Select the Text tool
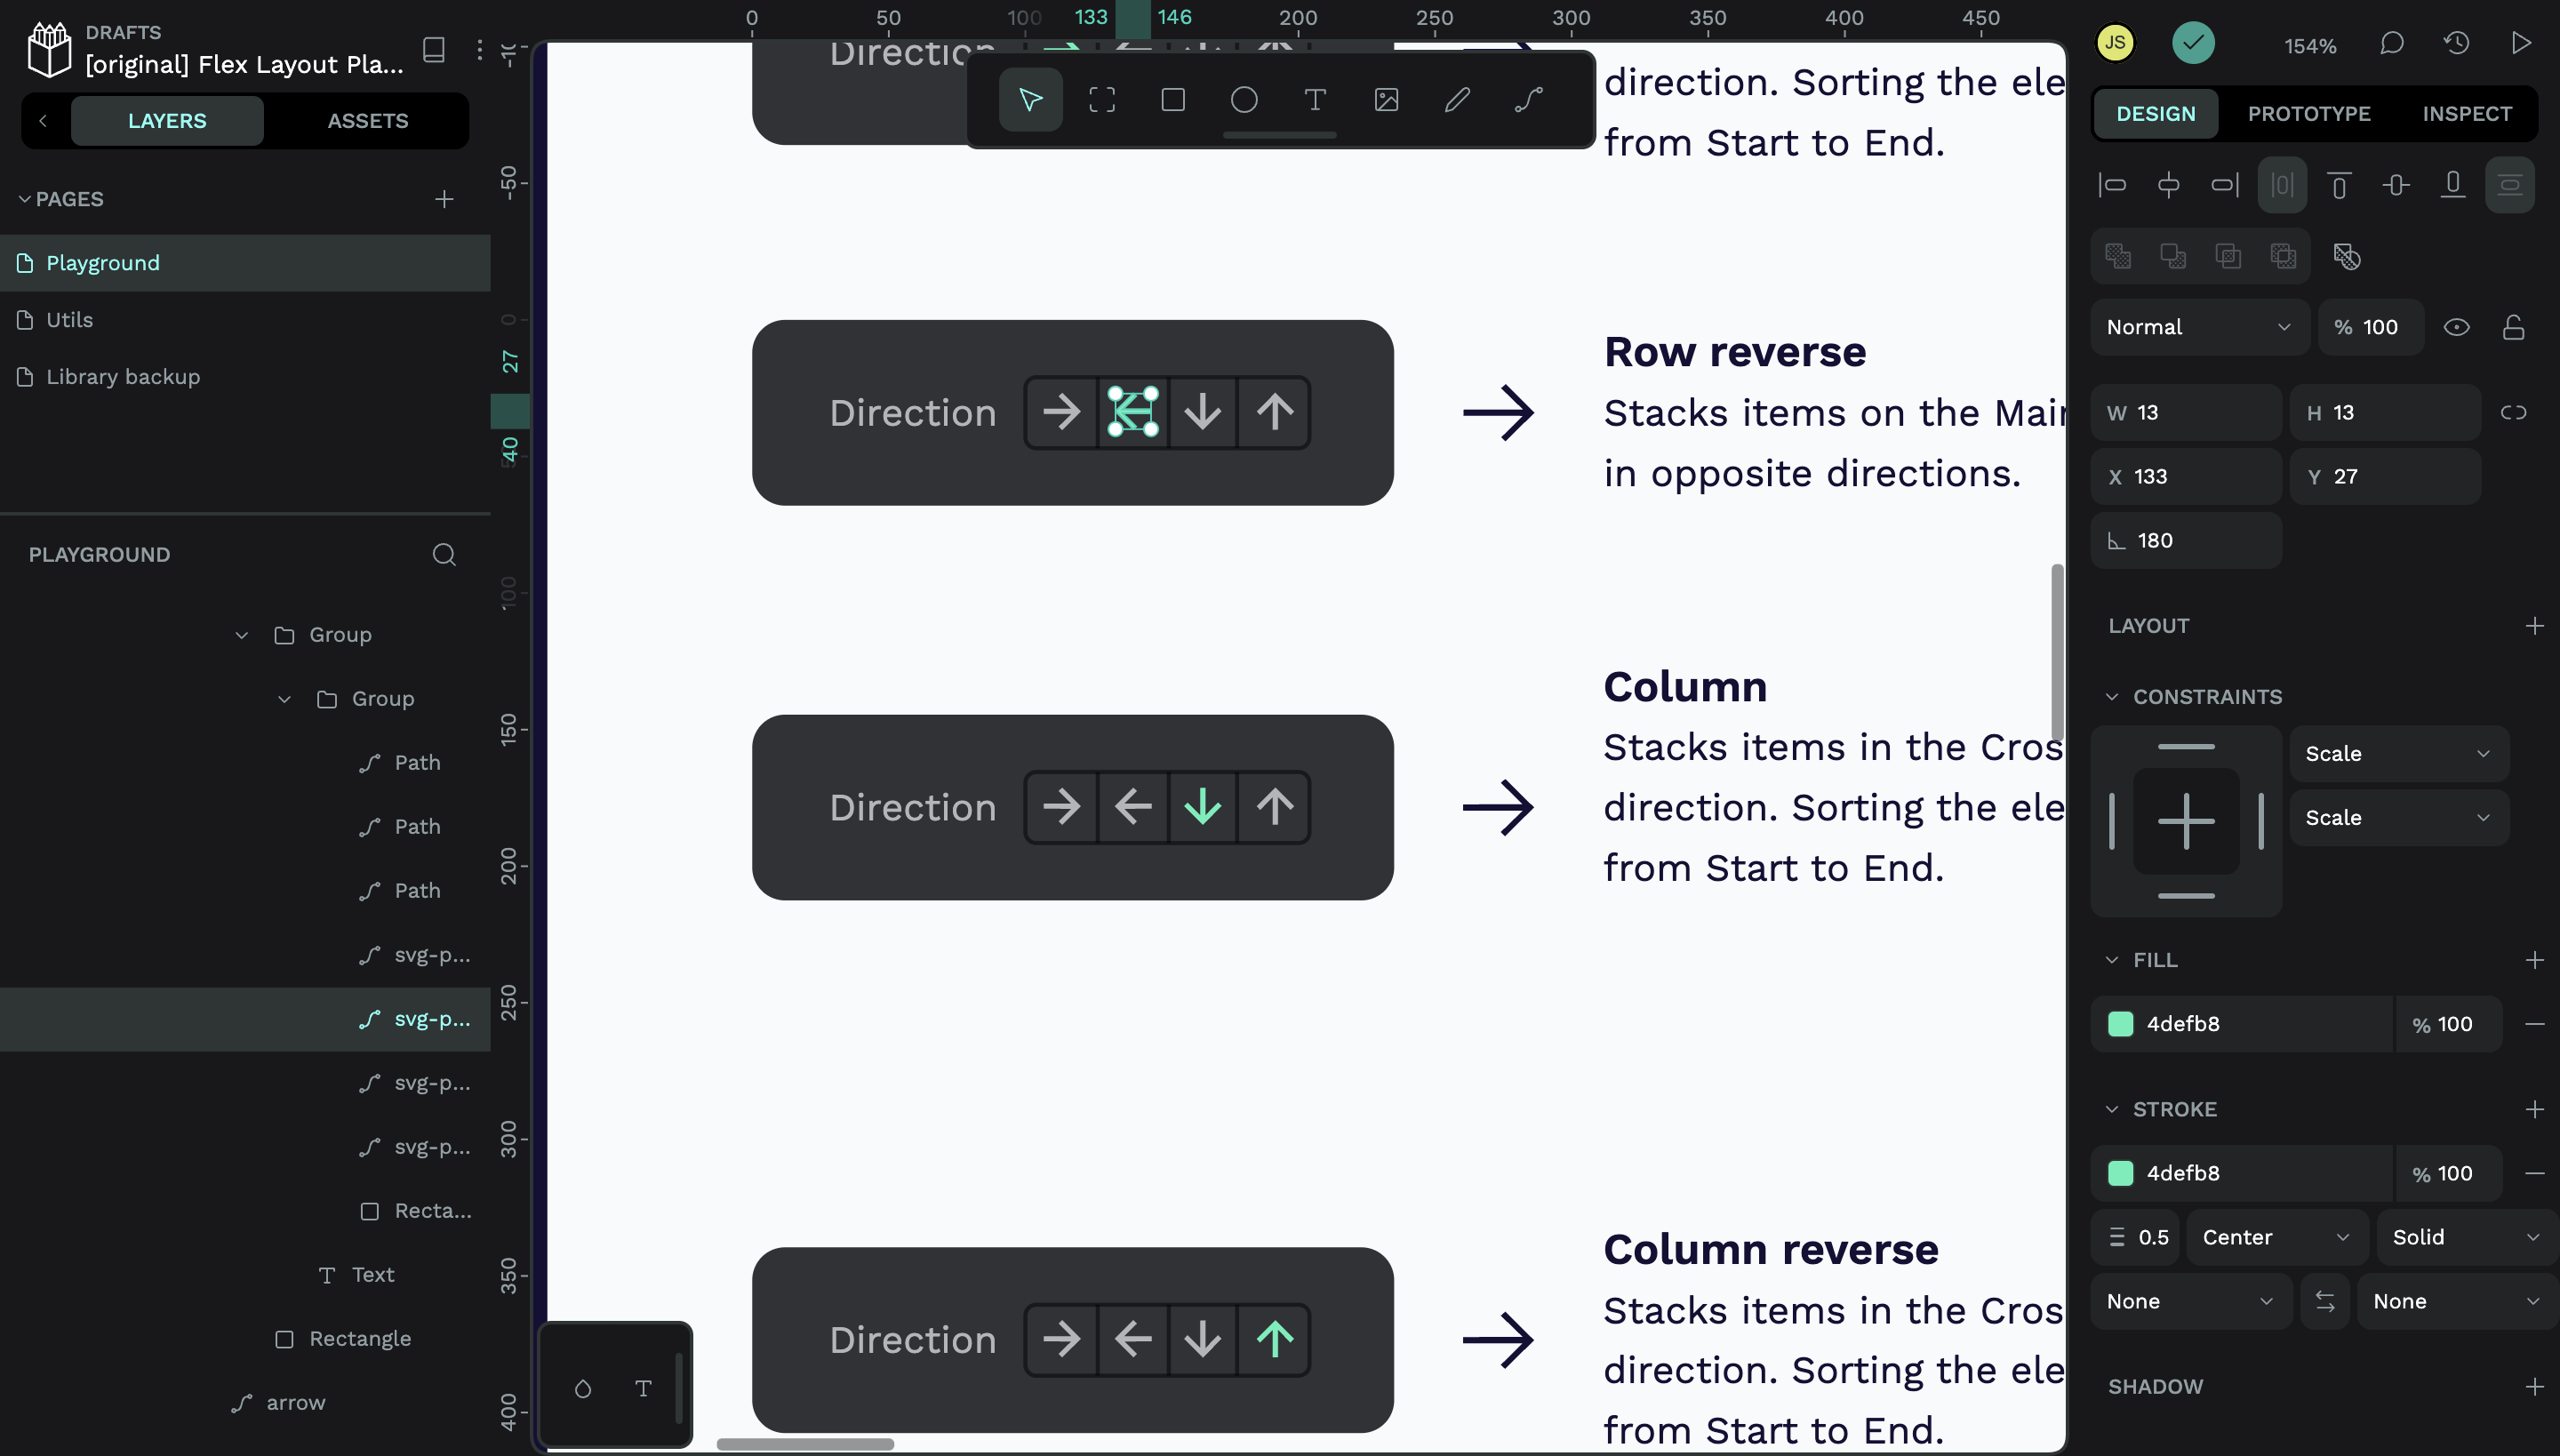Screen dimensions: 2560x1456 (x=1314, y=99)
